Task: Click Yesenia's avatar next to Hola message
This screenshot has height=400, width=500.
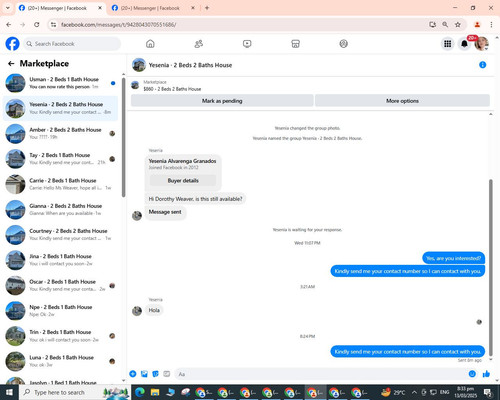Action: (x=137, y=311)
